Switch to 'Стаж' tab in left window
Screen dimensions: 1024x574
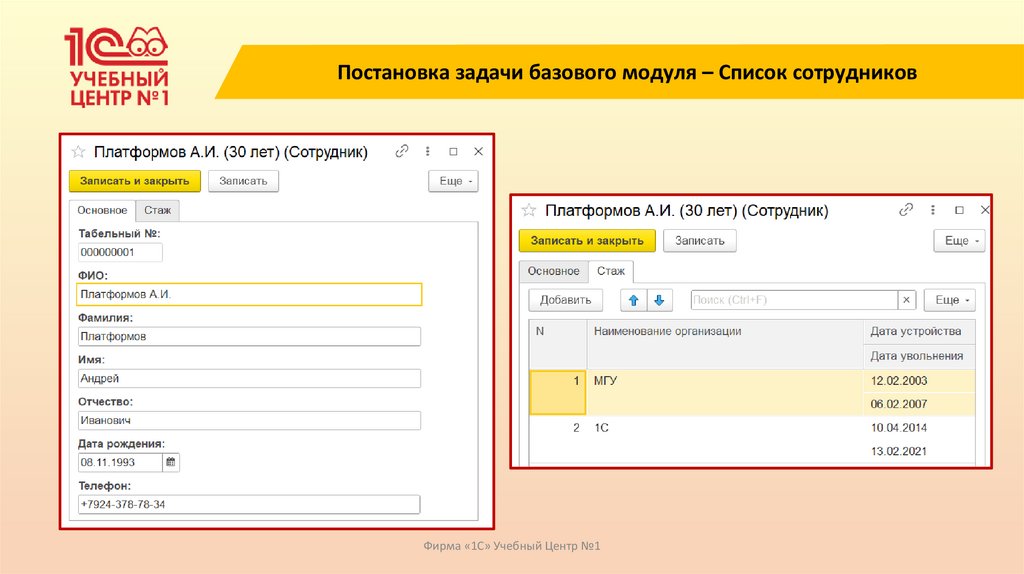(x=157, y=210)
